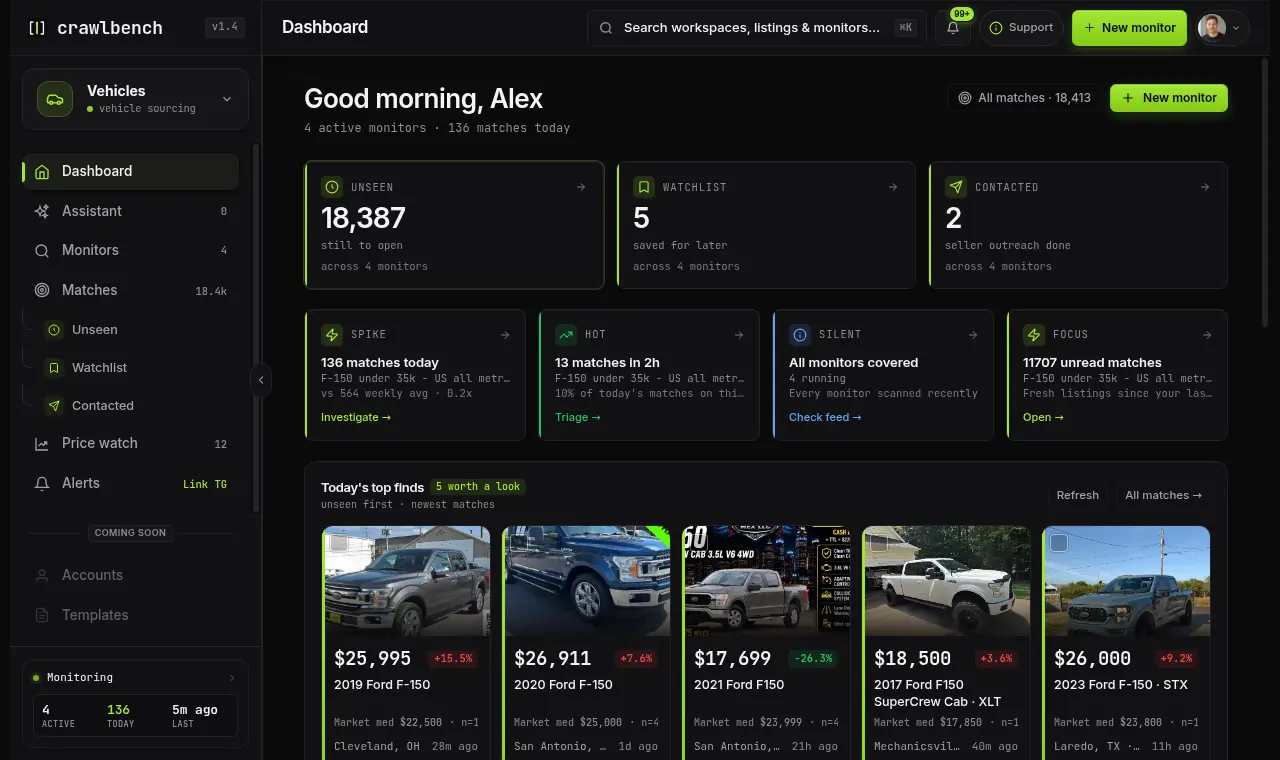Select checkbox on 2020 Ford F-150 listing
1280x760 pixels.
(519, 543)
